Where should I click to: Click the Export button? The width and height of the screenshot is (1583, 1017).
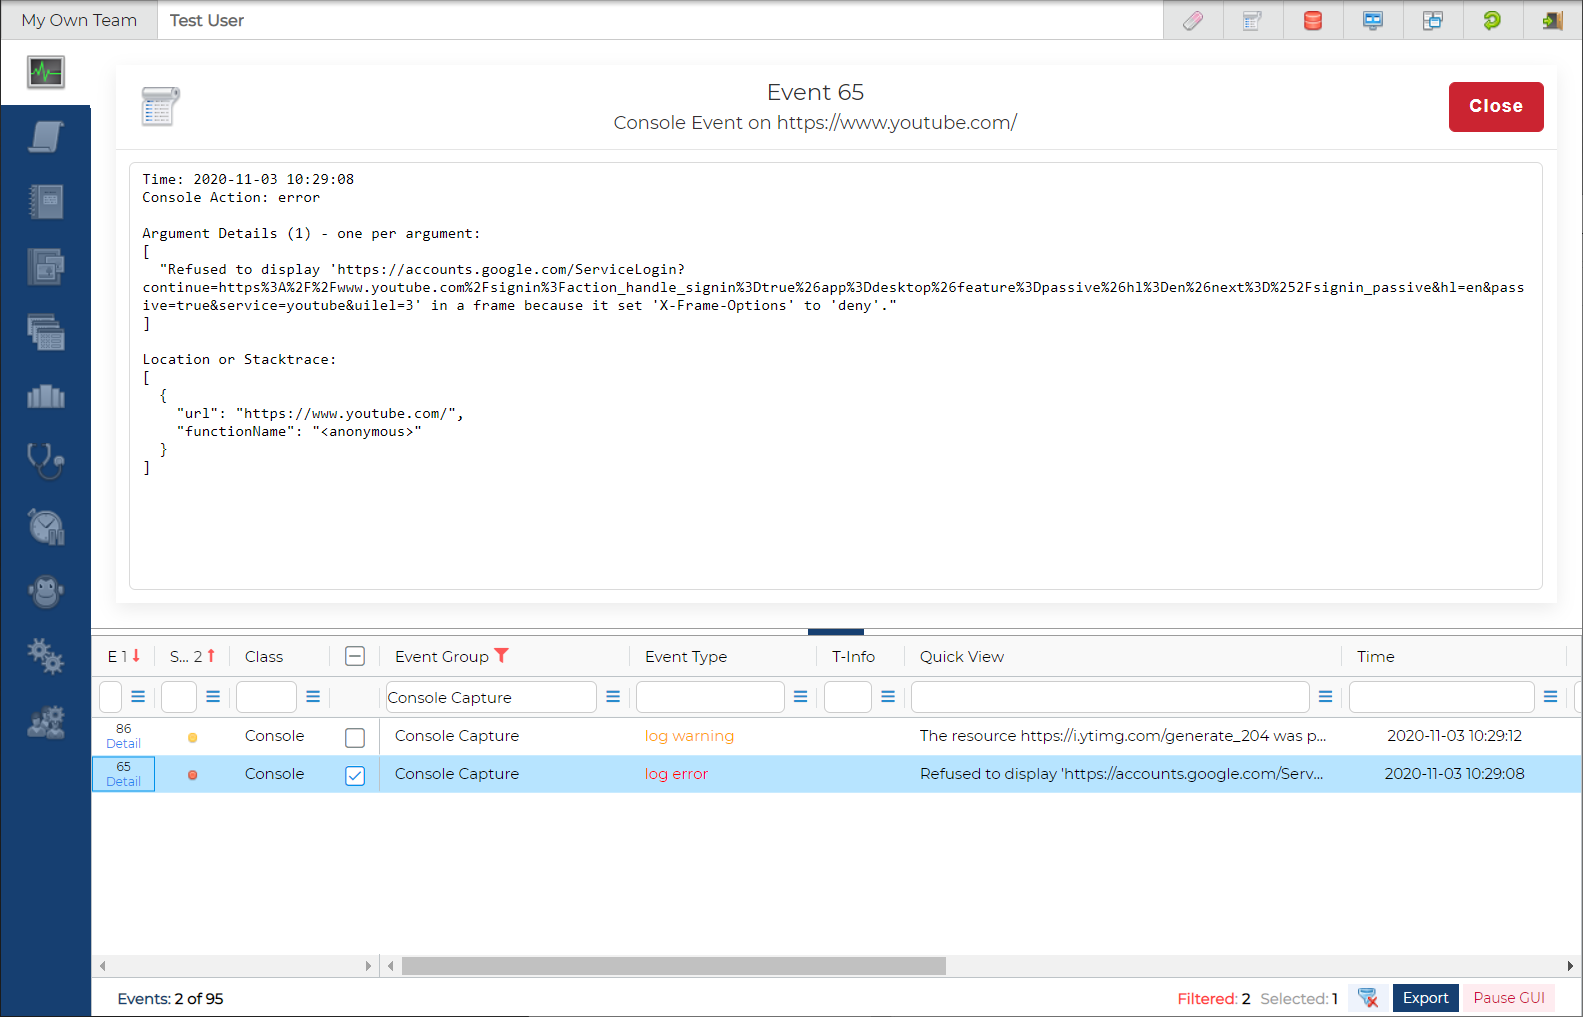click(x=1425, y=998)
